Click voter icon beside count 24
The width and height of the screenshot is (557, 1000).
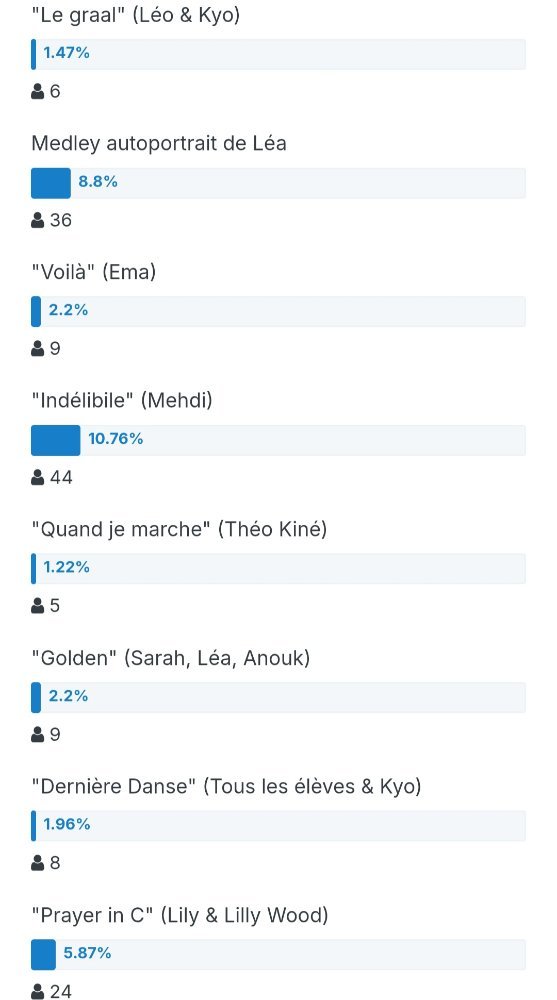click(x=38, y=992)
